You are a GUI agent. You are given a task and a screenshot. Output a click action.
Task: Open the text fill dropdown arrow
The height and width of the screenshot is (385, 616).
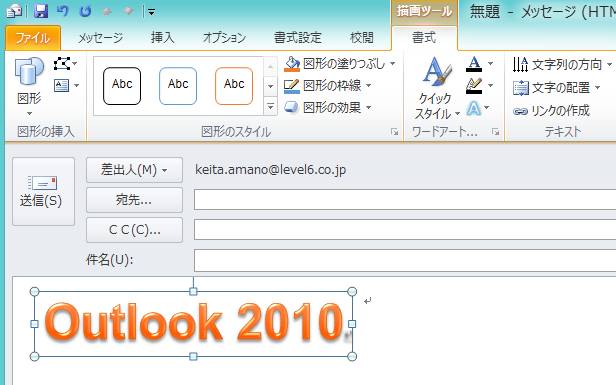click(490, 63)
